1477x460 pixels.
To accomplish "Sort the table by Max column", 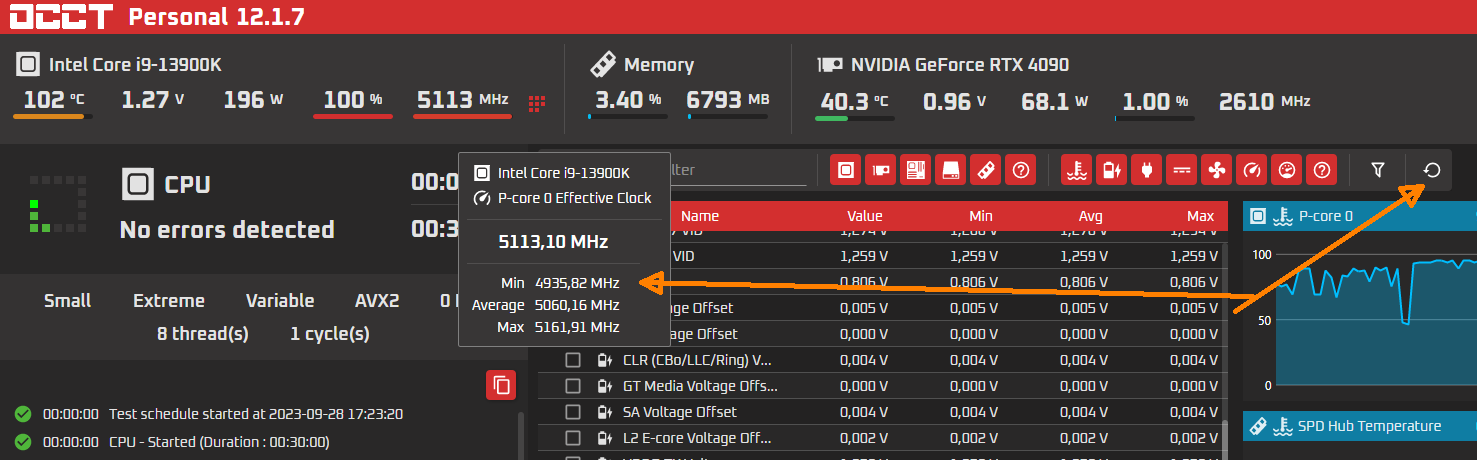I will point(1200,216).
